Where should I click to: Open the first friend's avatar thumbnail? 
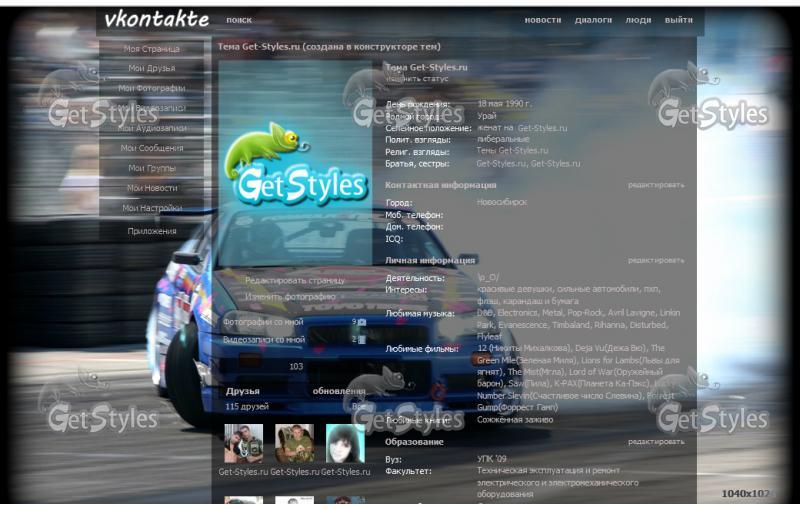(x=243, y=443)
